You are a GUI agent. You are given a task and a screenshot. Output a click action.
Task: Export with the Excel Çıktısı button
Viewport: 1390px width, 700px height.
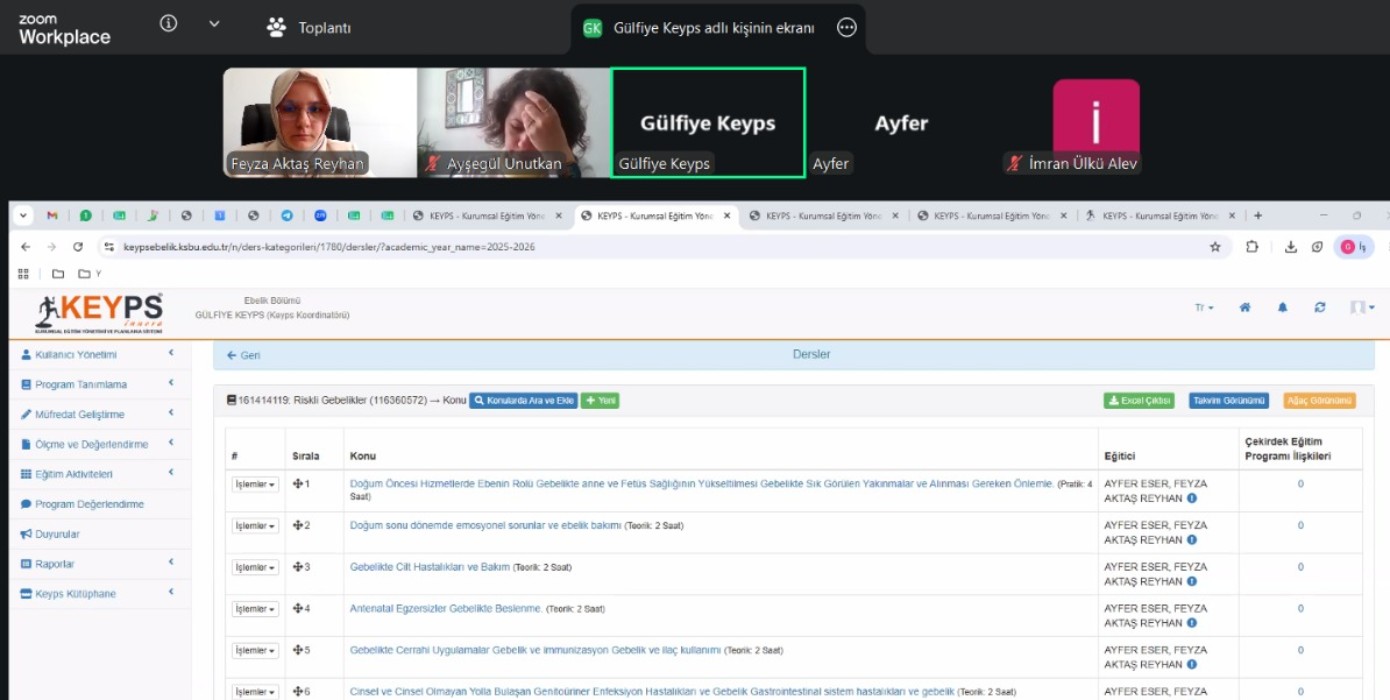[1139, 401]
